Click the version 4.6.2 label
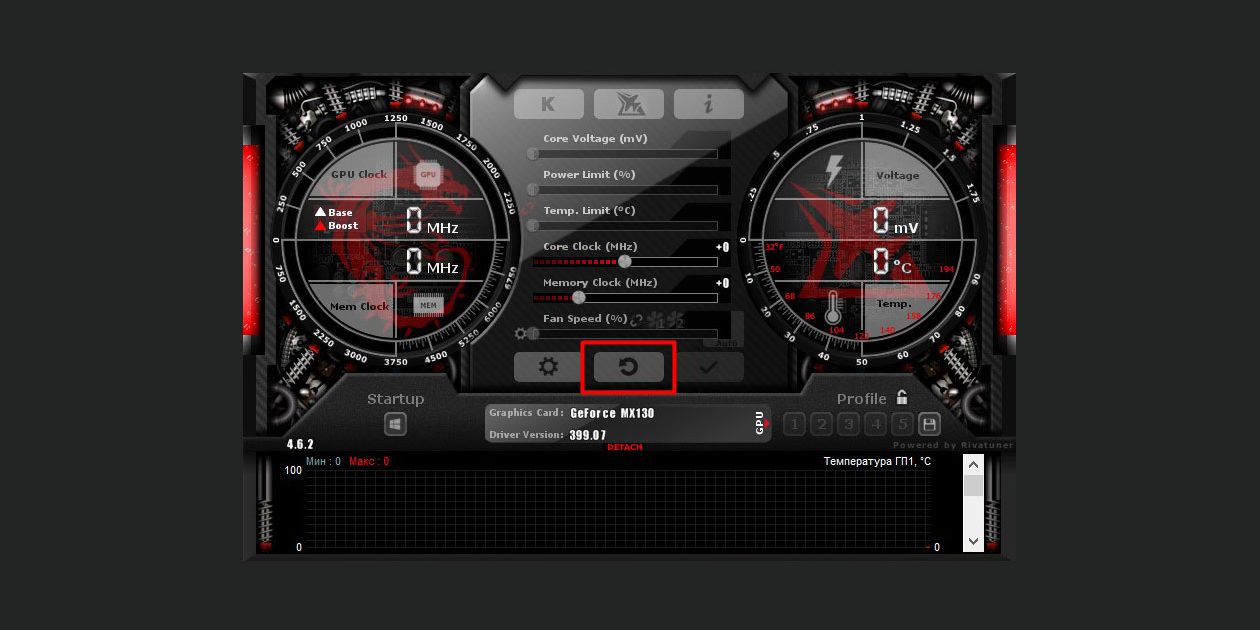 tap(300, 444)
